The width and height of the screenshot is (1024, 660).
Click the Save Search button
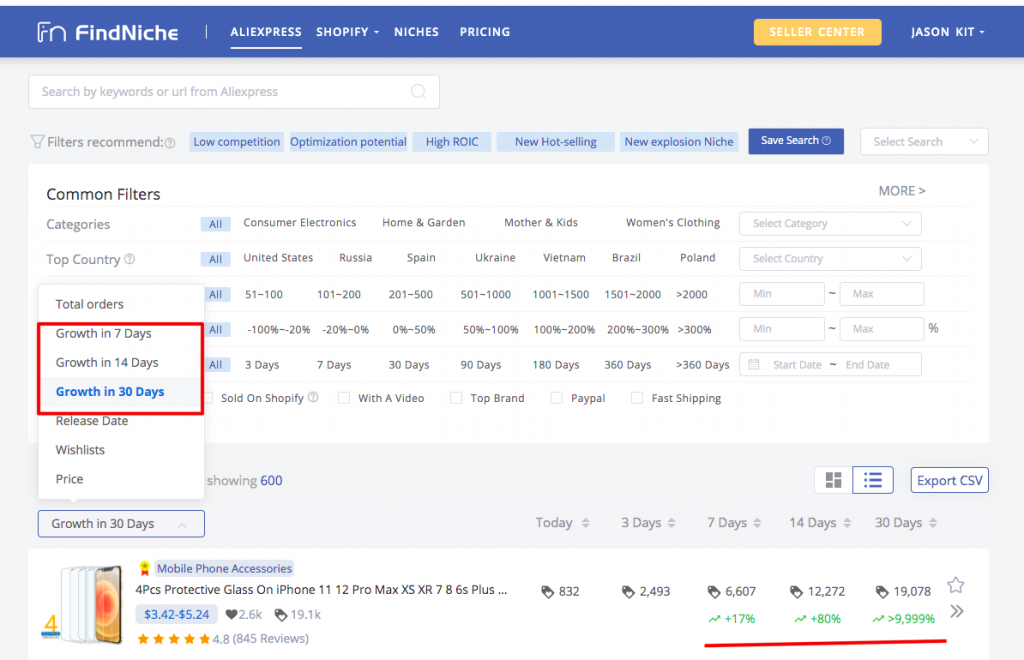point(795,141)
